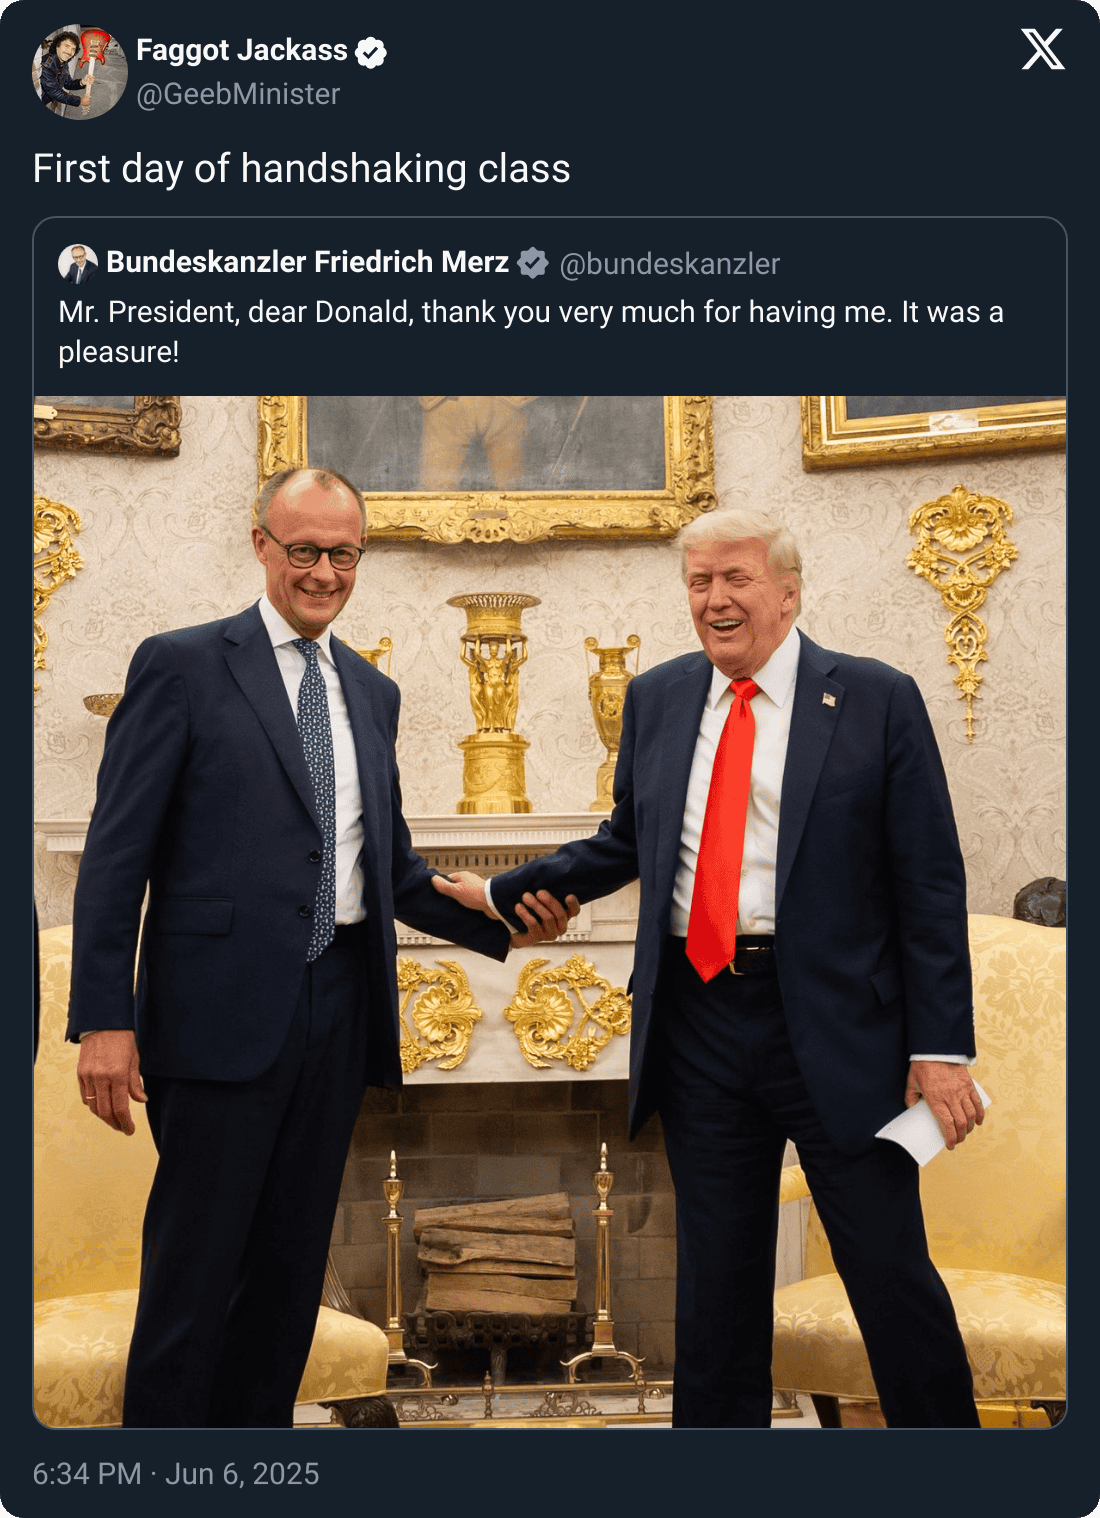The image size is (1100, 1518).
Task: Open the @GeebMinister handle
Action: tap(238, 94)
